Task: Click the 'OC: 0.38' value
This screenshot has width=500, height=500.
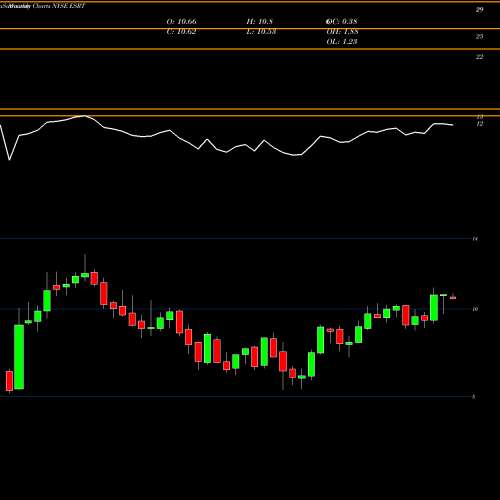Action: point(342,21)
